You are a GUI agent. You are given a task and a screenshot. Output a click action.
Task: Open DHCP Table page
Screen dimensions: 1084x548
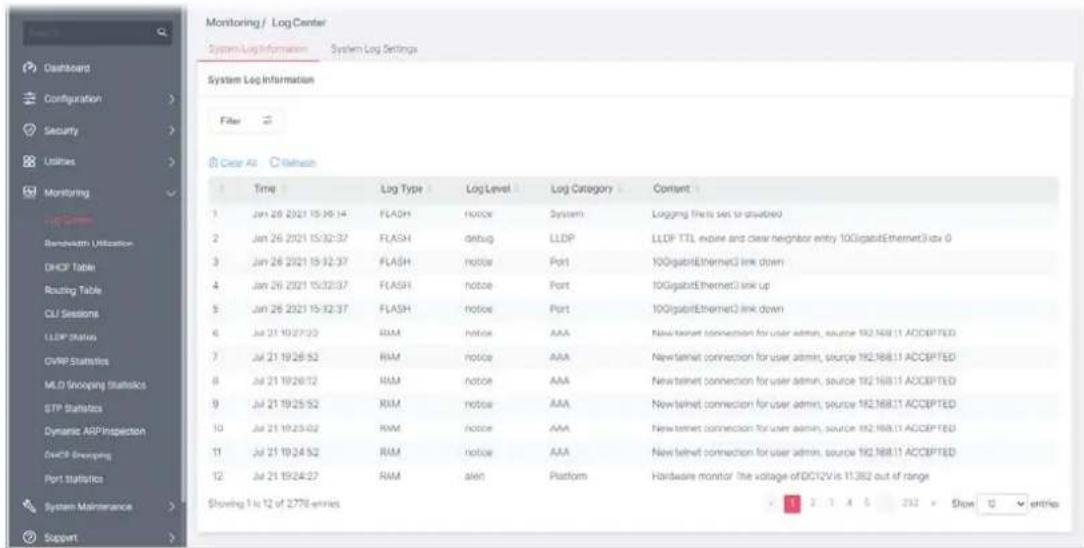point(70,267)
